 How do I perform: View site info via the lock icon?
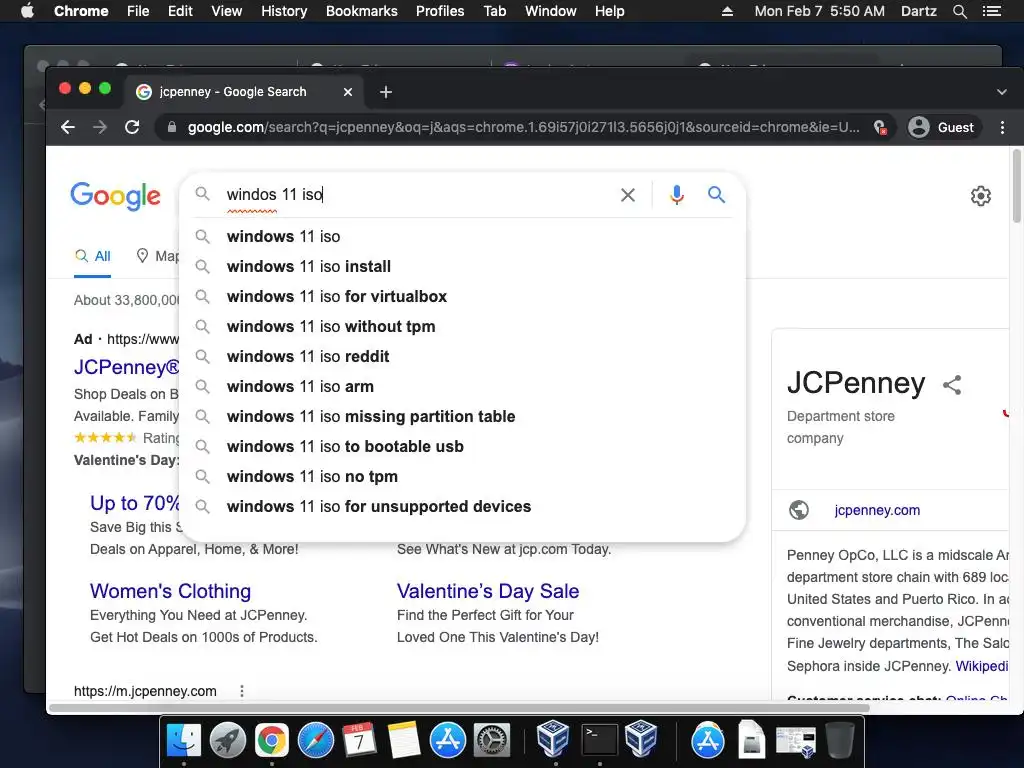[172, 127]
